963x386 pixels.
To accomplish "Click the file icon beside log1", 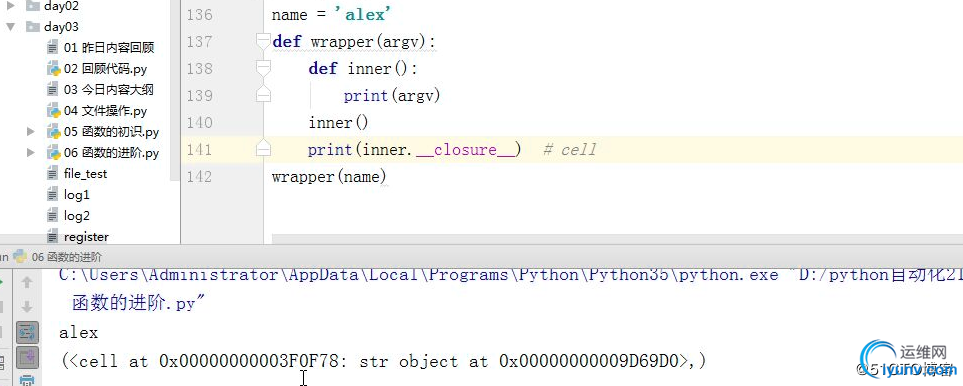I will pos(53,195).
